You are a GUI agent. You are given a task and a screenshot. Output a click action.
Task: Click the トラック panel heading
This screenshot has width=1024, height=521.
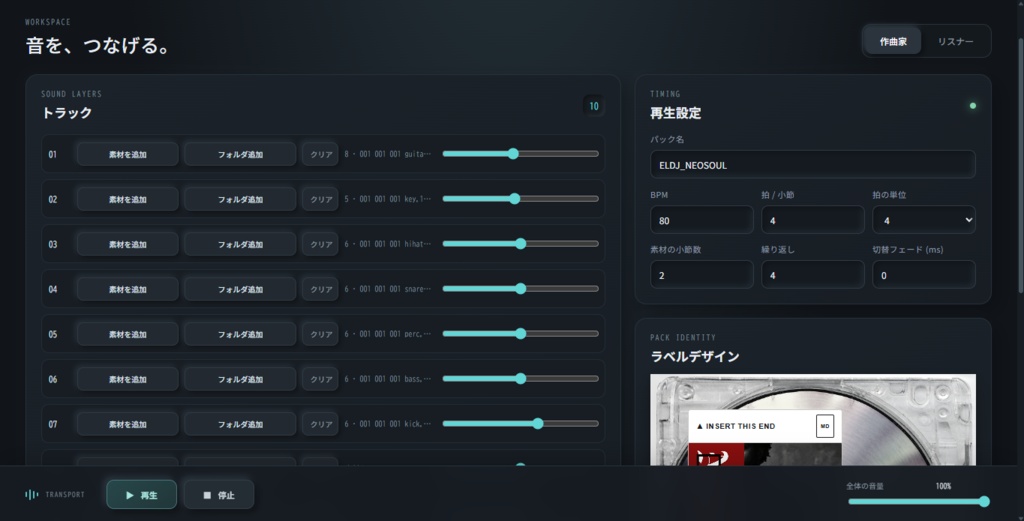coord(67,113)
